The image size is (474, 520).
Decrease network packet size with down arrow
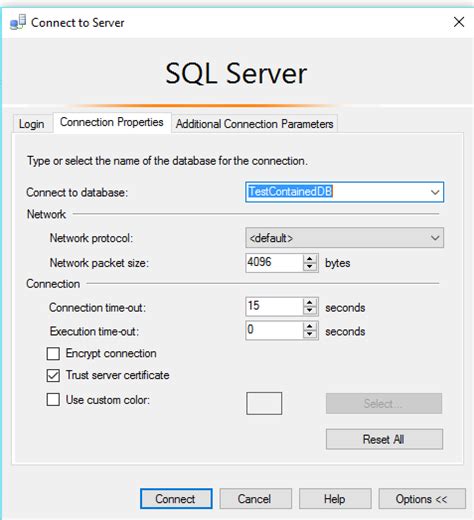310,267
